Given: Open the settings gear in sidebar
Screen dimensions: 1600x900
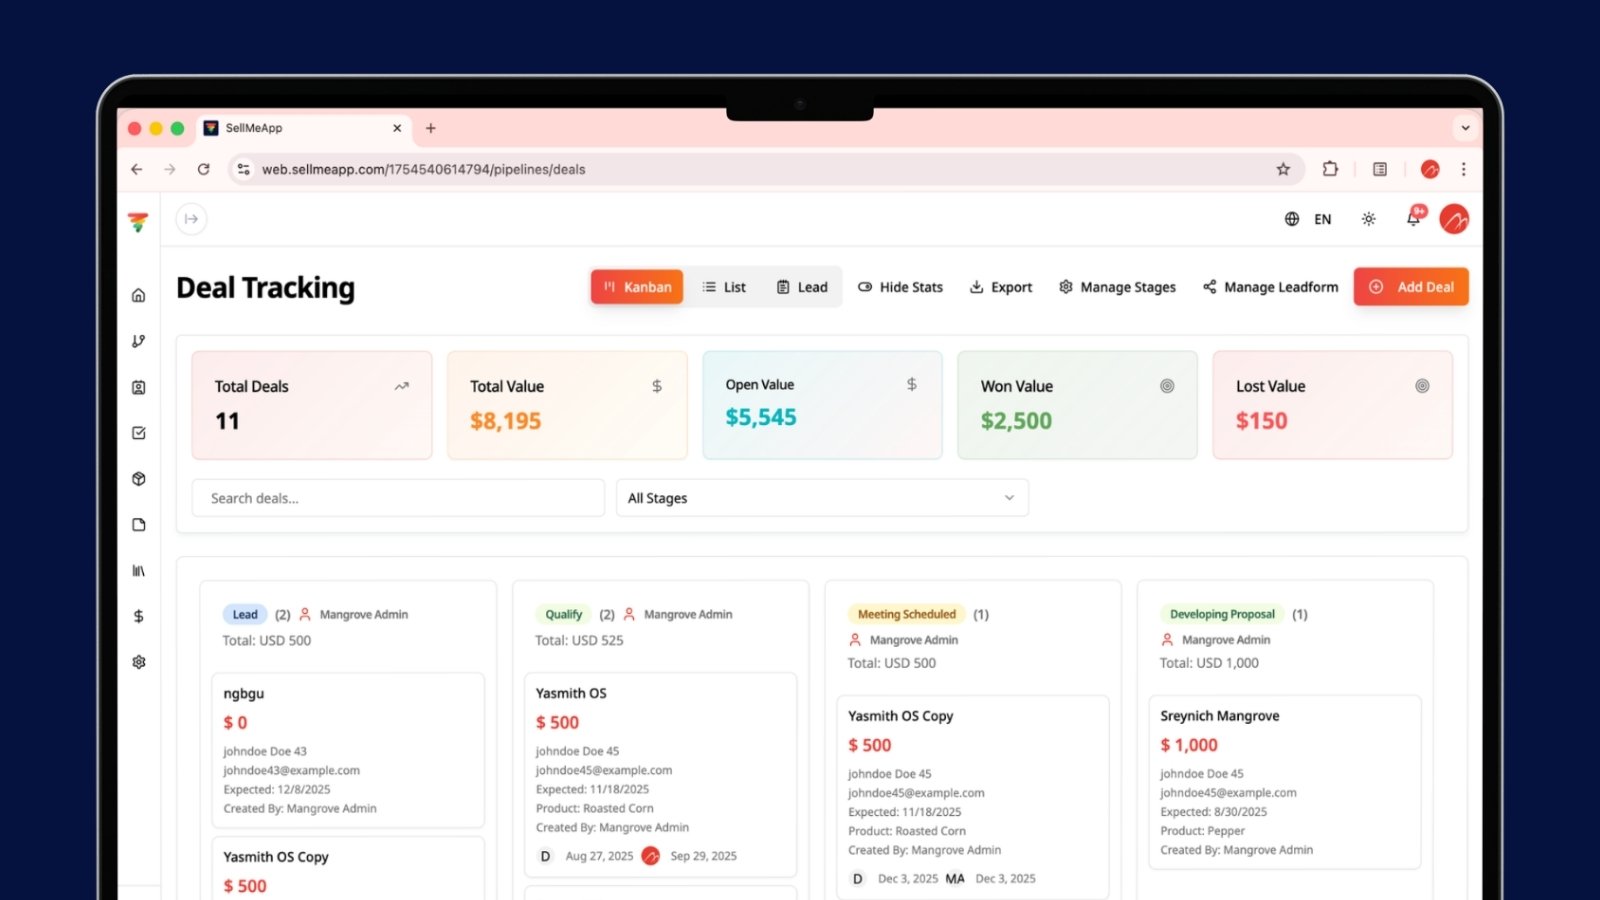Looking at the screenshot, I should [x=139, y=662].
